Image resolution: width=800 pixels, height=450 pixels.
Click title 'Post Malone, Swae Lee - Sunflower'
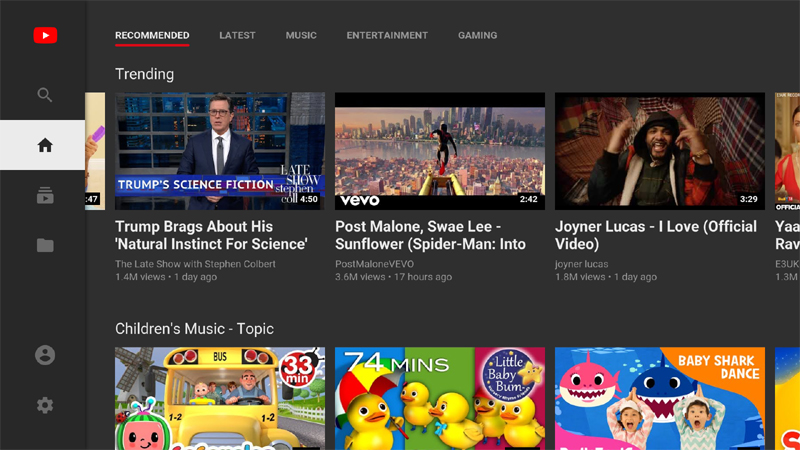430,235
